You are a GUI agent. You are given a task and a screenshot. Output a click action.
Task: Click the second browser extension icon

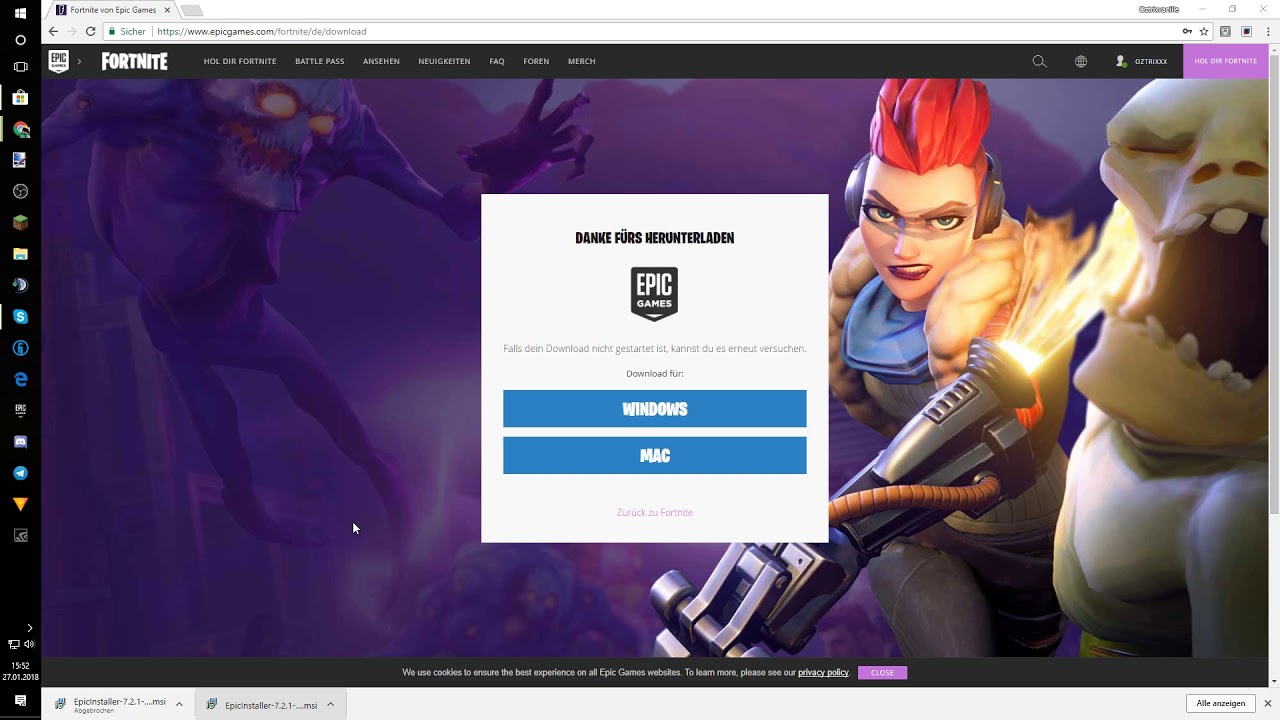(x=1246, y=31)
